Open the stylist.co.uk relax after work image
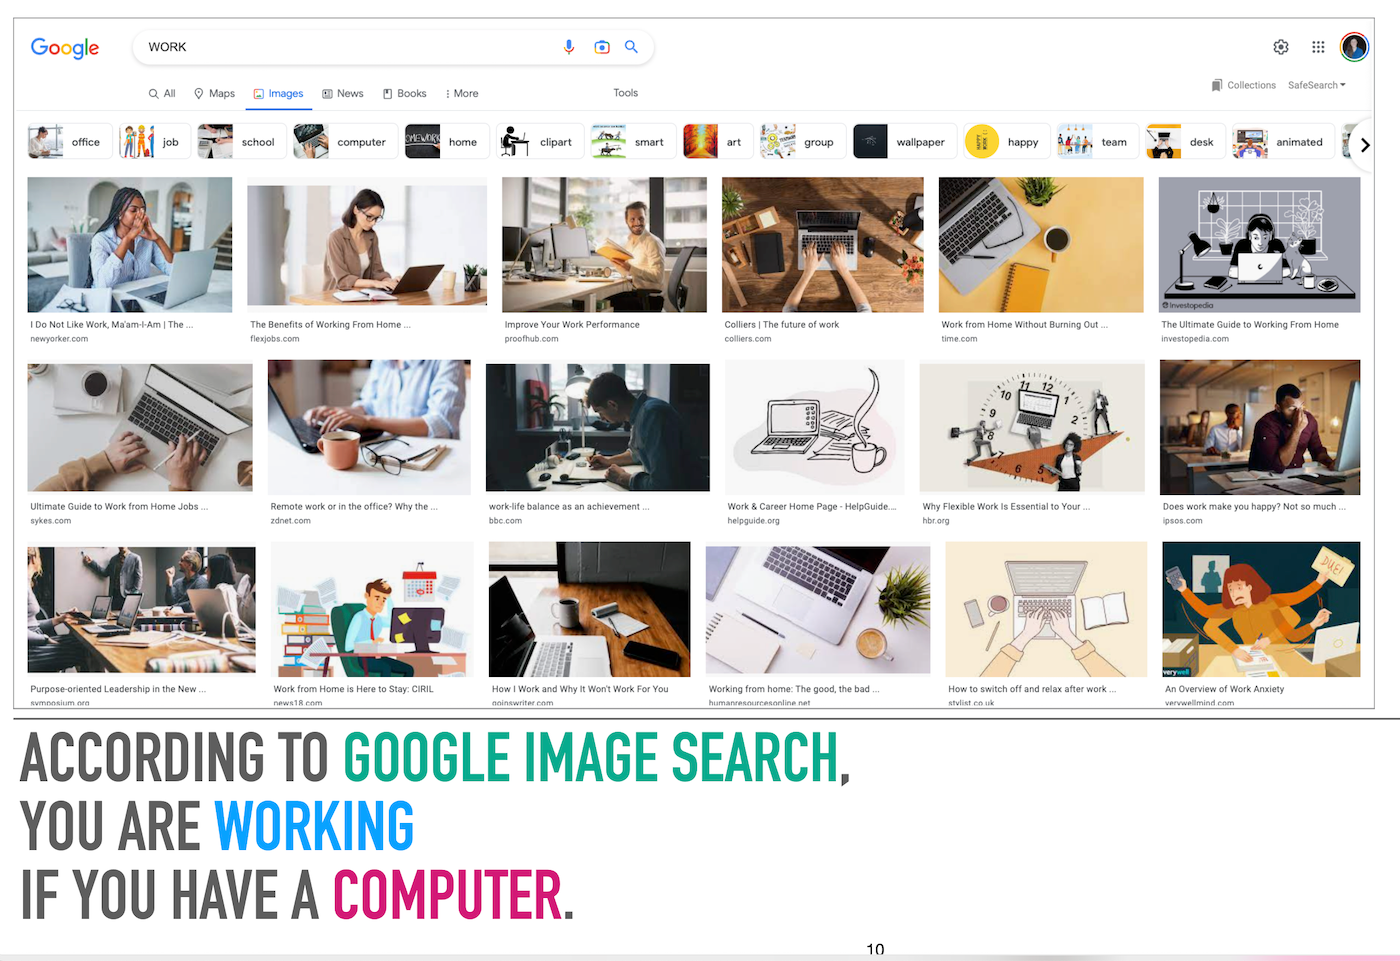 pyautogui.click(x=1046, y=610)
